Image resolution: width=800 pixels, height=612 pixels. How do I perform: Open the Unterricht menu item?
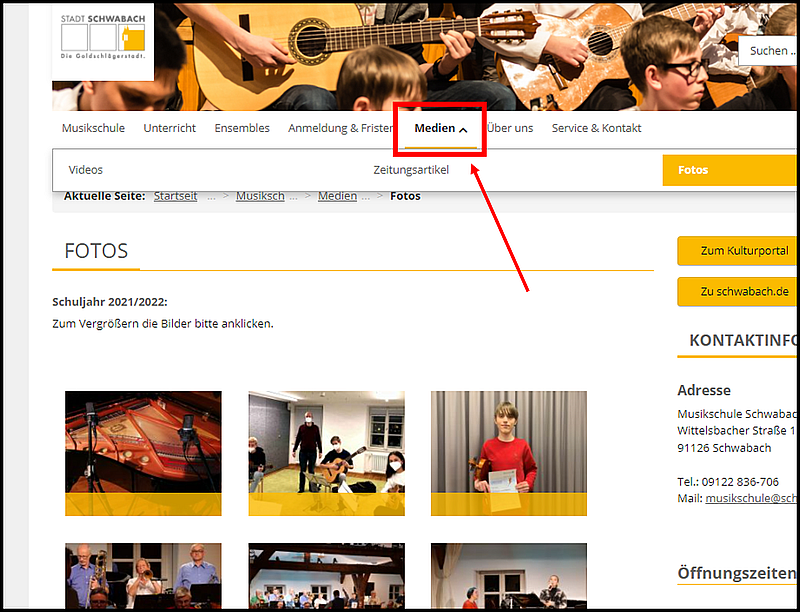coord(169,128)
